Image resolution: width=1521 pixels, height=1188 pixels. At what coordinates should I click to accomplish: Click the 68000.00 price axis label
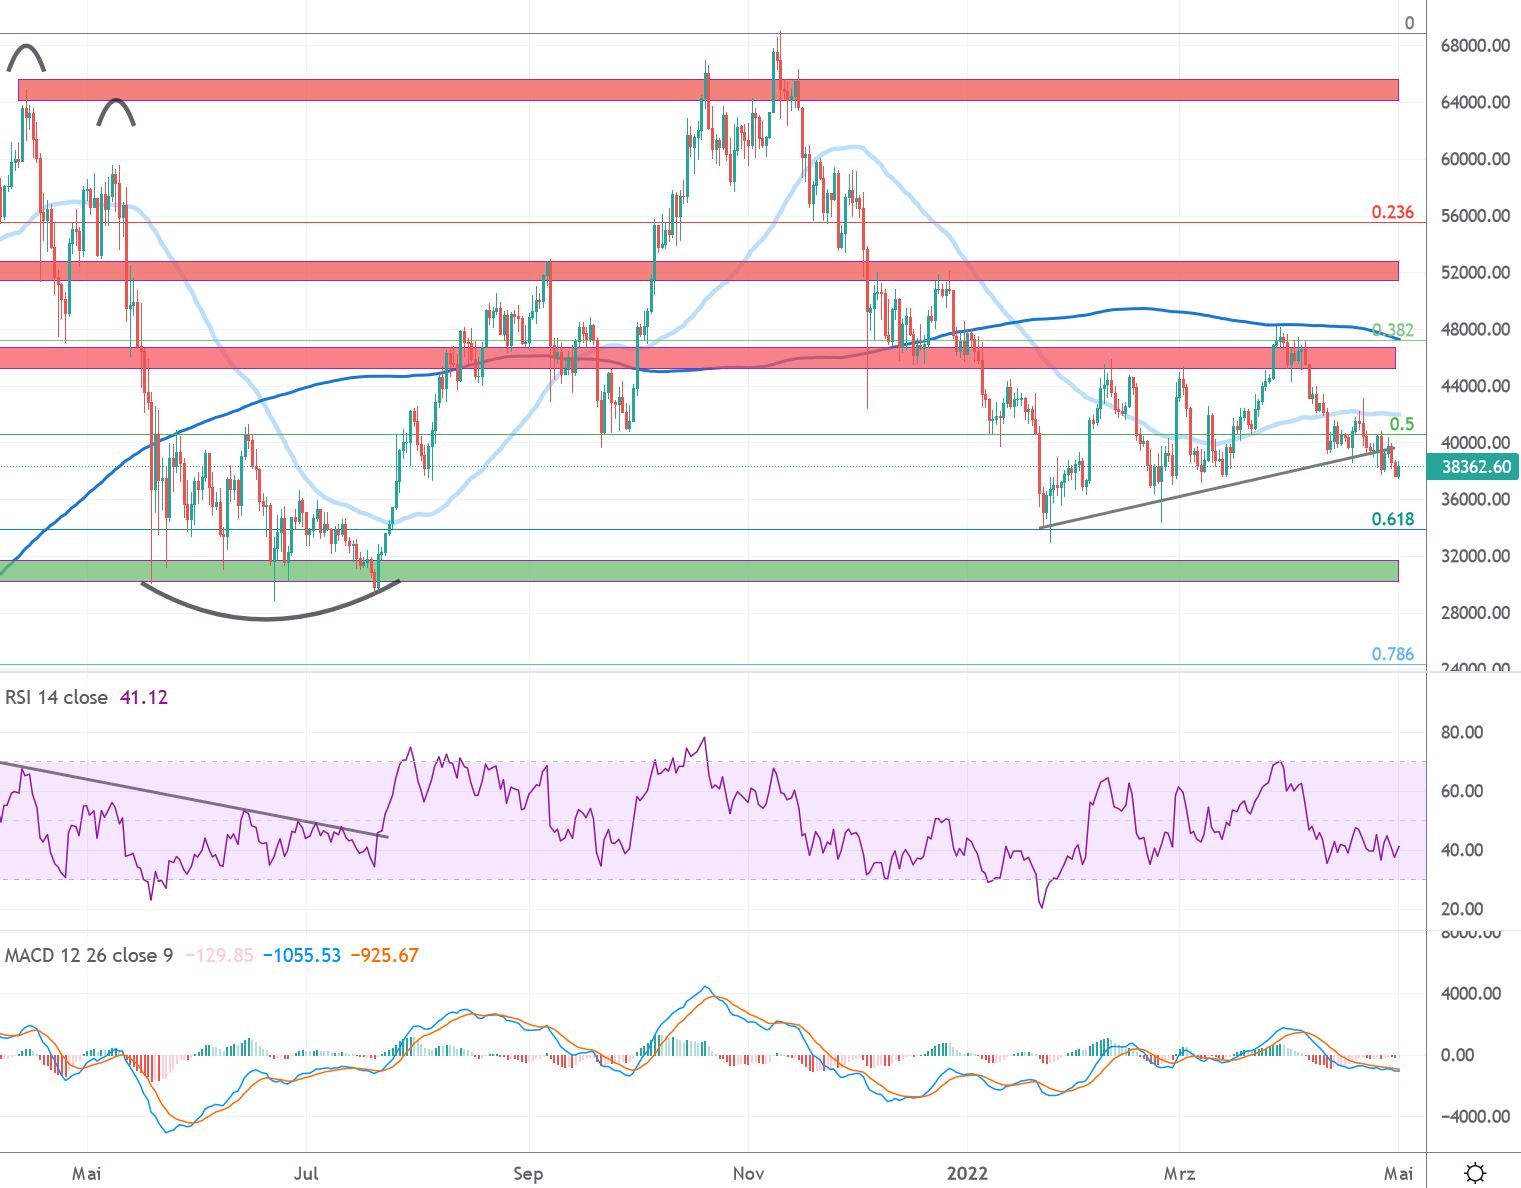point(1475,45)
